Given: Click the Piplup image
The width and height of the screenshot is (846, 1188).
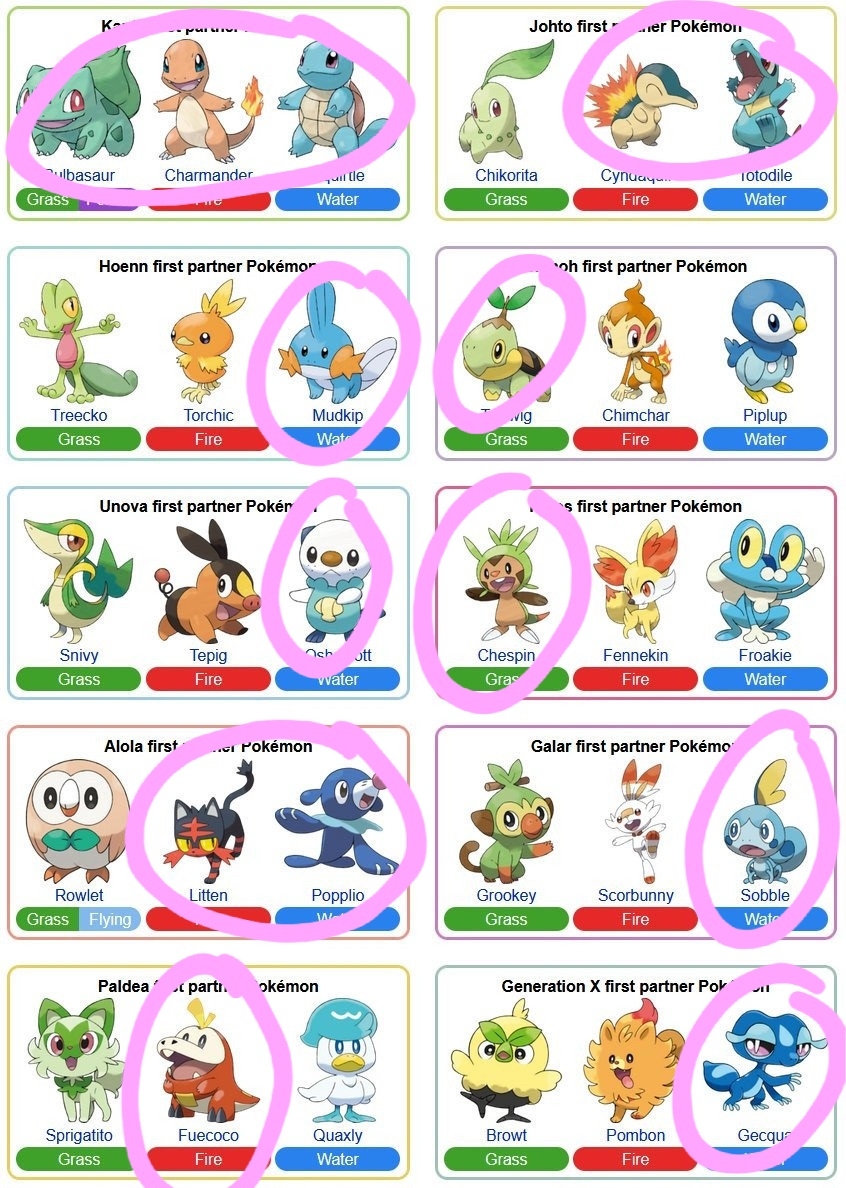Looking at the screenshot, I should click(765, 342).
